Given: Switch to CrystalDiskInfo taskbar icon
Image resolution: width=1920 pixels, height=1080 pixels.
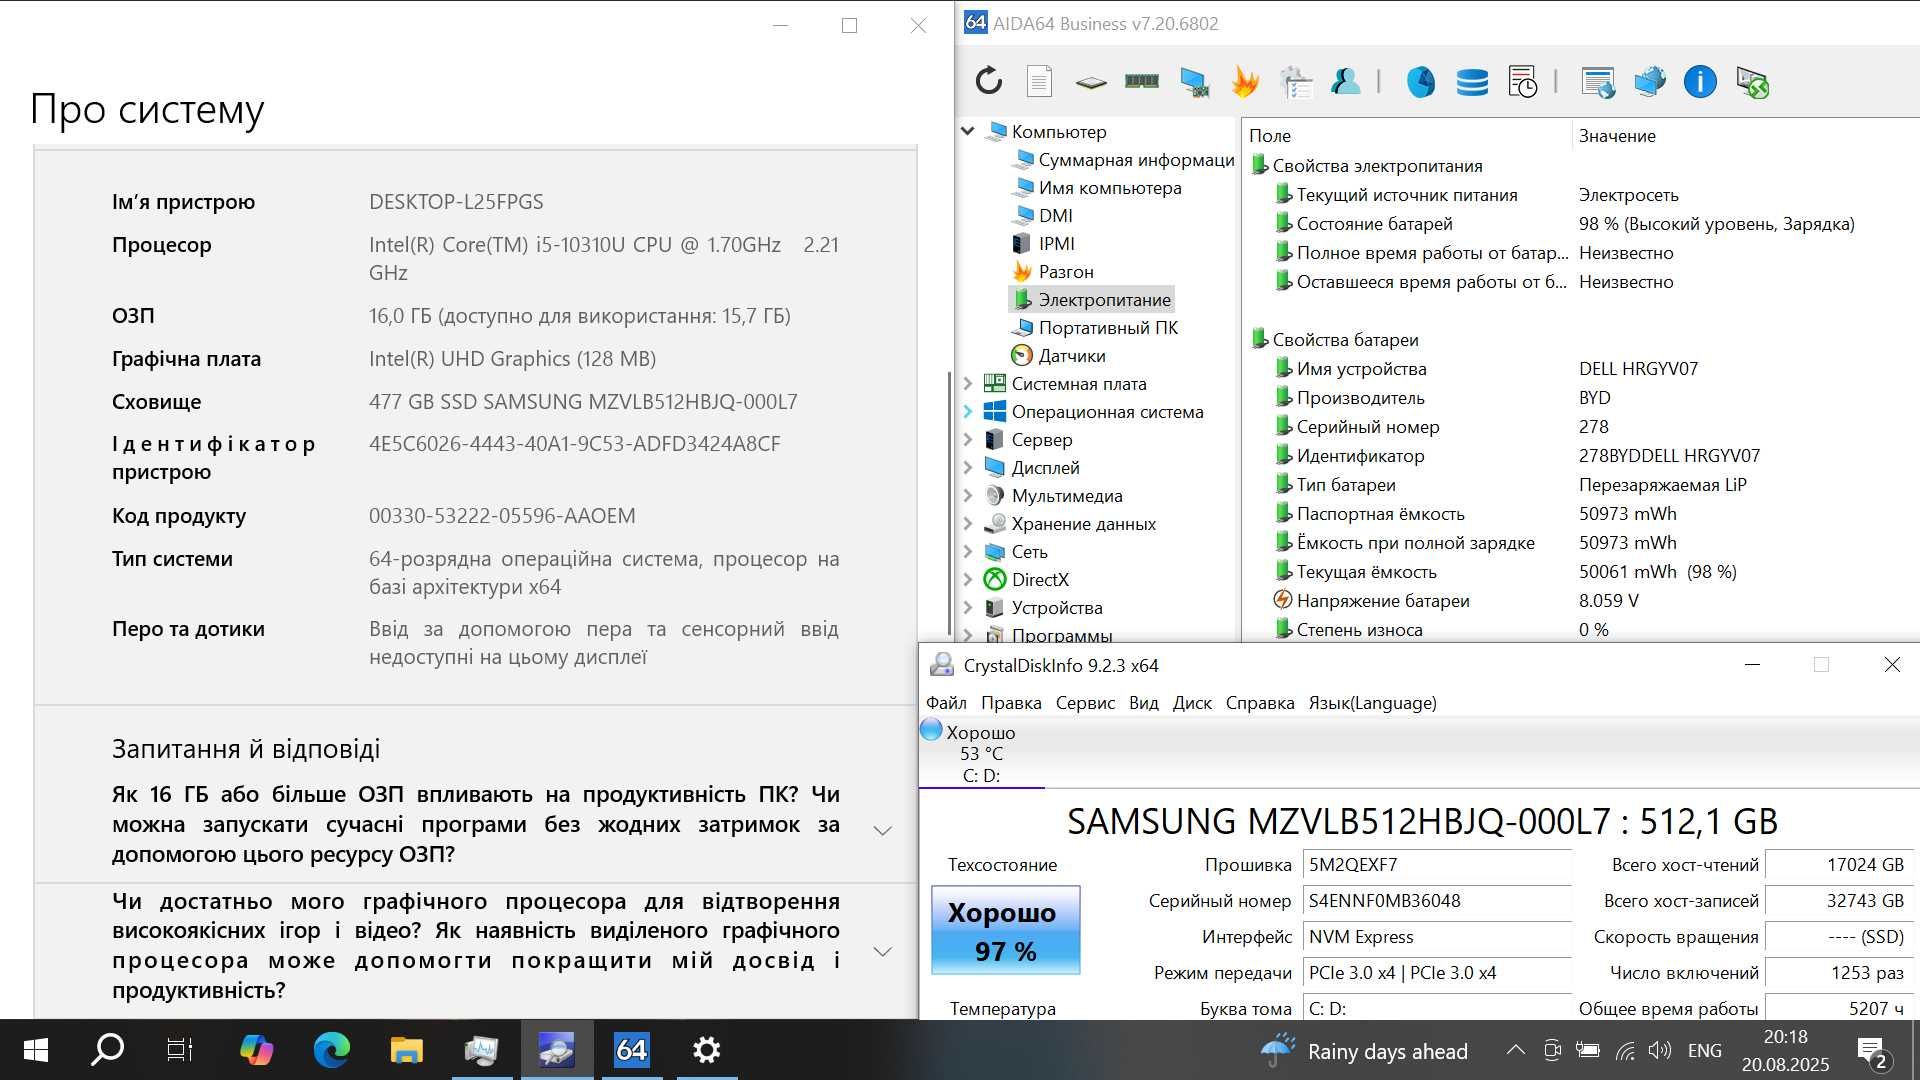Looking at the screenshot, I should pos(556,1050).
